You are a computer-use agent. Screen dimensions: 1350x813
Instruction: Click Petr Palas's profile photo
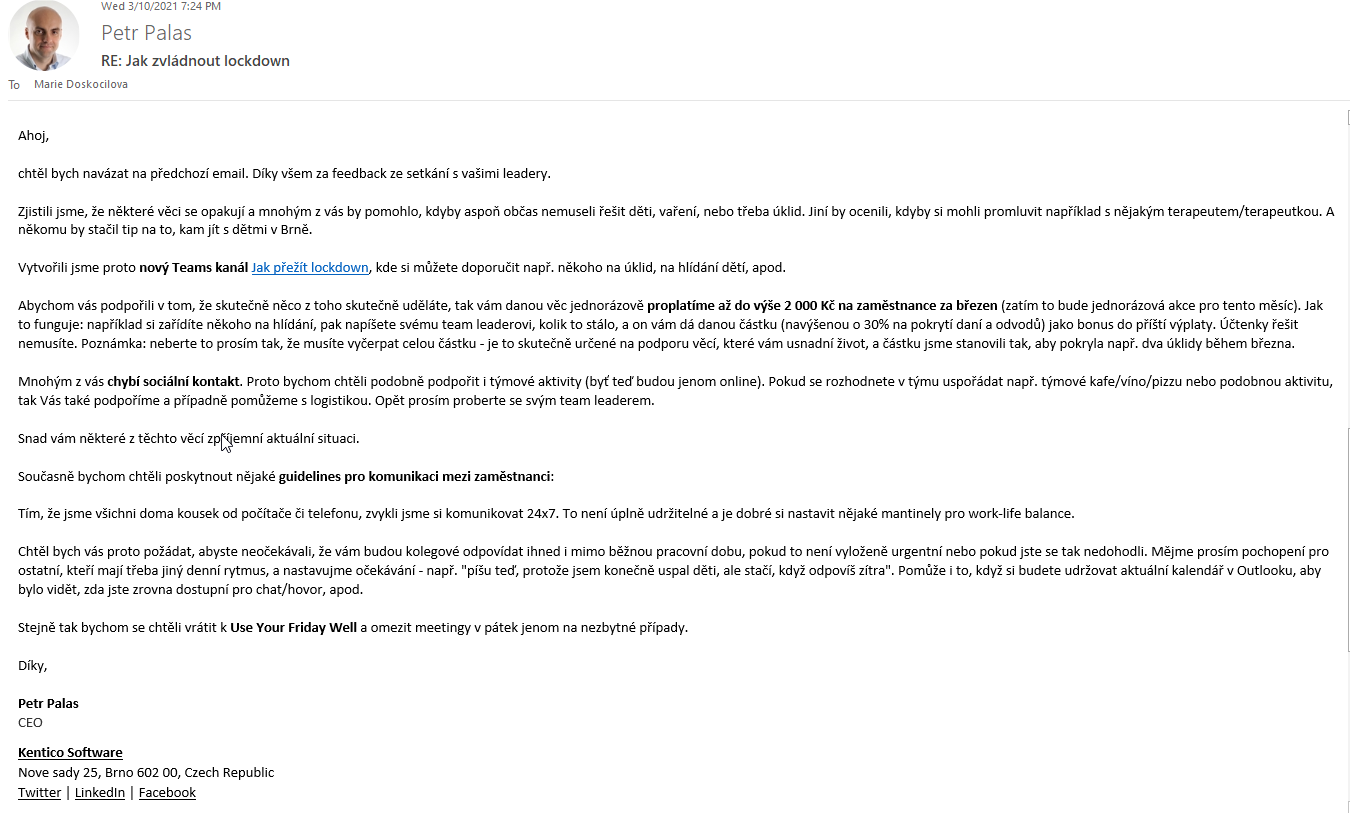point(44,35)
